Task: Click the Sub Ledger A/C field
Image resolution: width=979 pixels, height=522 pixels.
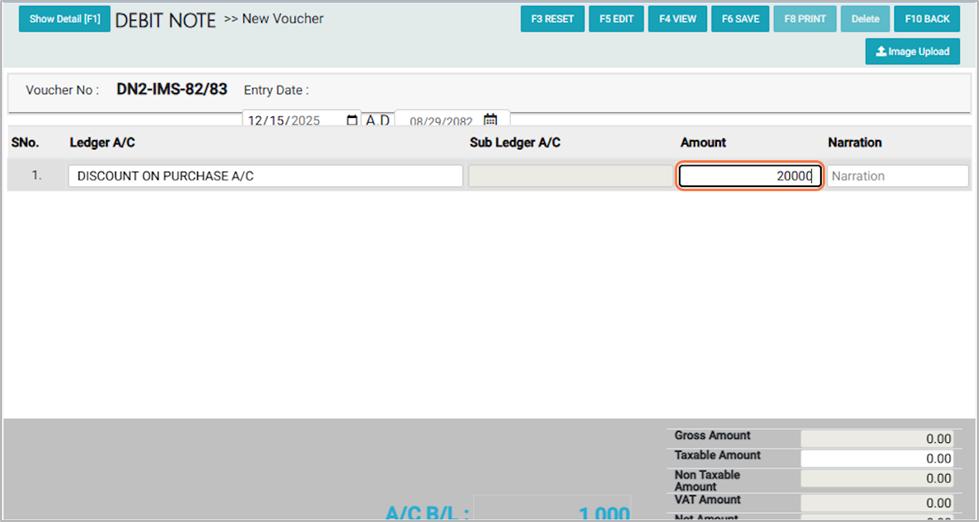Action: click(571, 176)
